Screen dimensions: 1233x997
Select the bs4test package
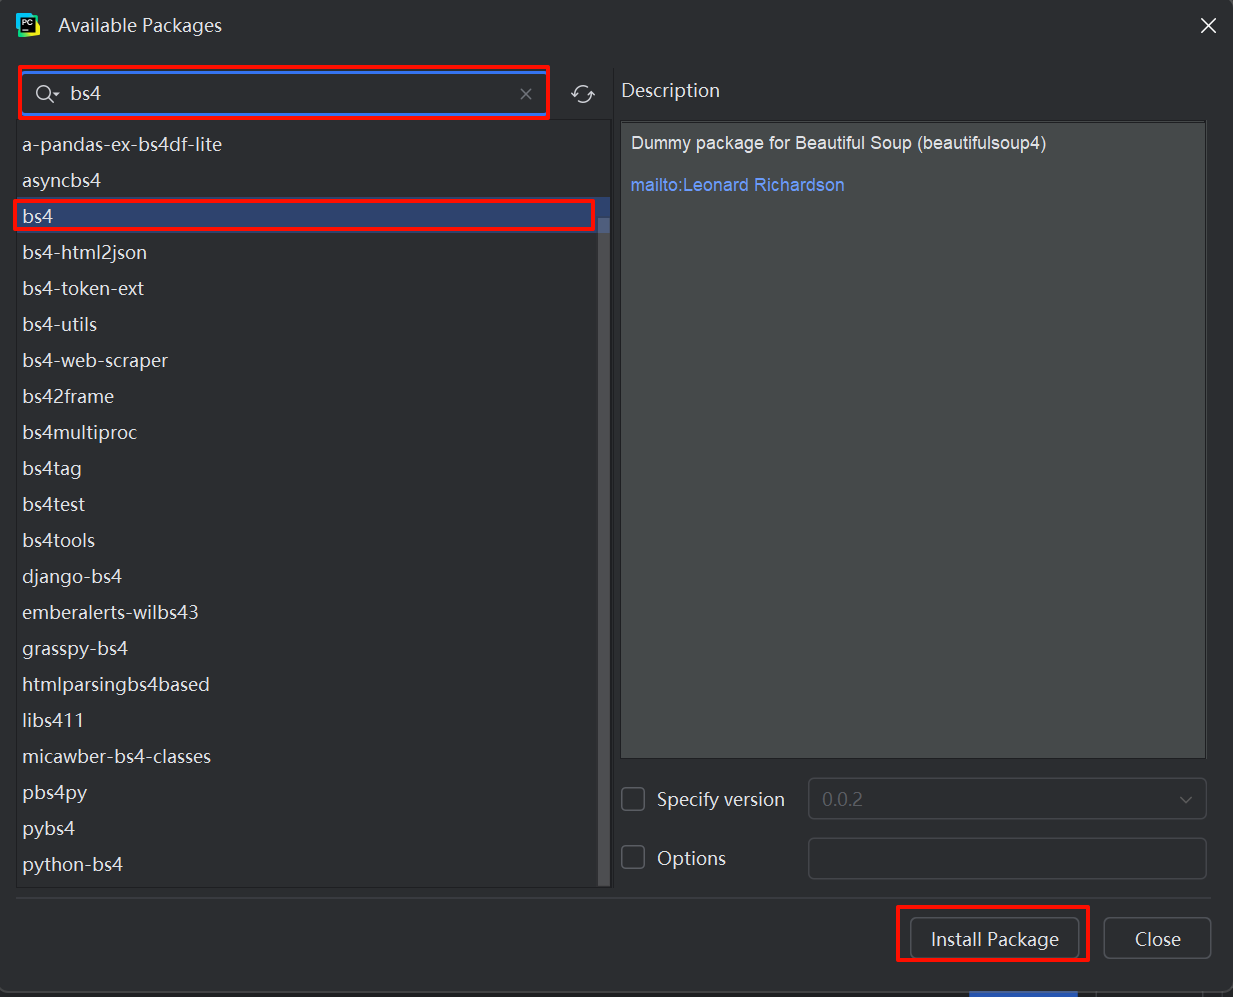click(307, 504)
